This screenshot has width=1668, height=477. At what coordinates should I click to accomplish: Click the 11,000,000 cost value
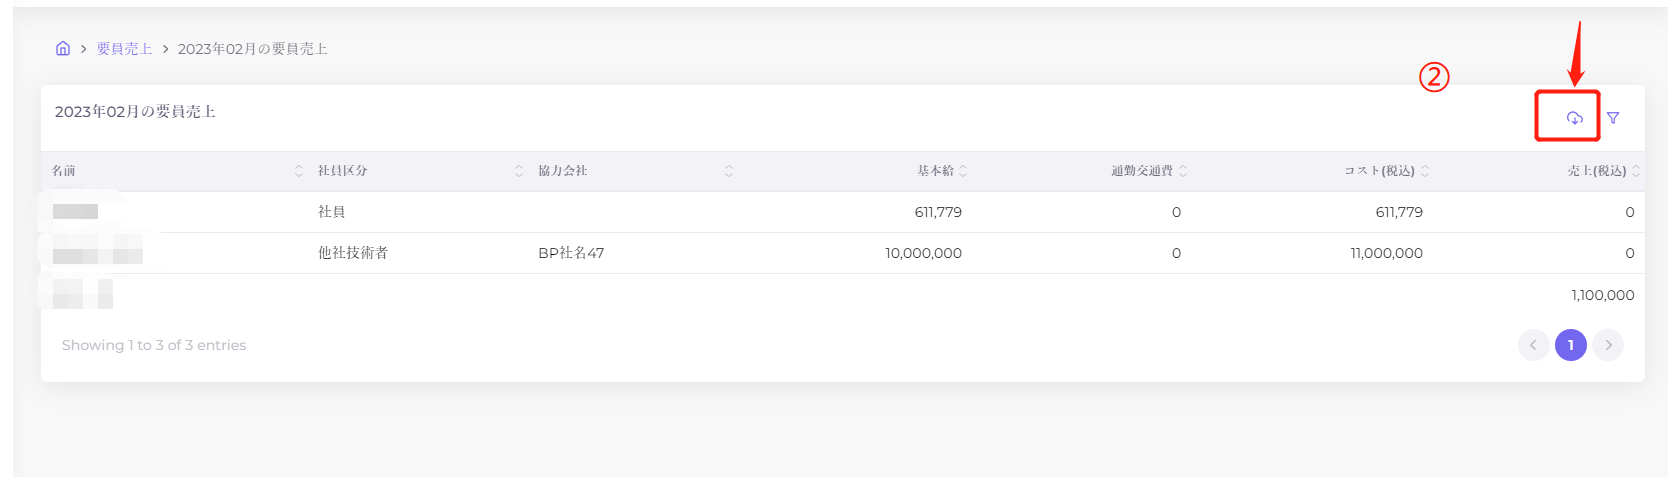tap(1386, 253)
